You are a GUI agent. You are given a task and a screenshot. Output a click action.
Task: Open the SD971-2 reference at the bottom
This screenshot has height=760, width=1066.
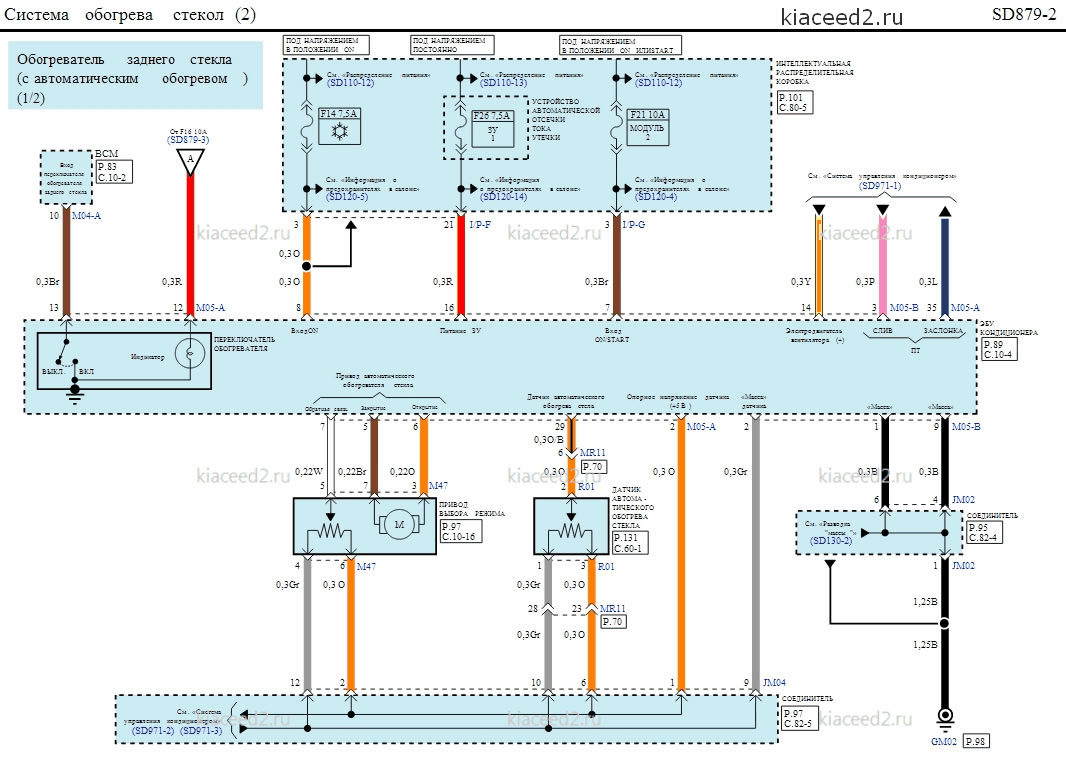click(153, 731)
